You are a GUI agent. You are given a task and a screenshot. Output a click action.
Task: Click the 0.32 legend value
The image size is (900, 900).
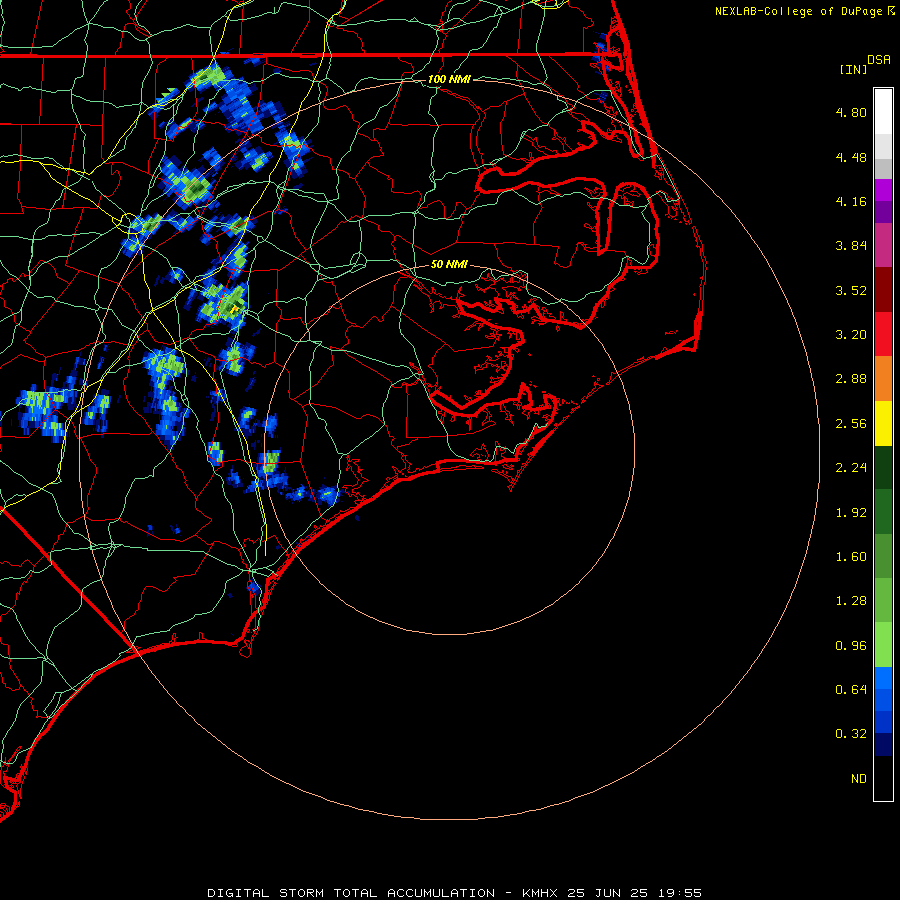851,734
